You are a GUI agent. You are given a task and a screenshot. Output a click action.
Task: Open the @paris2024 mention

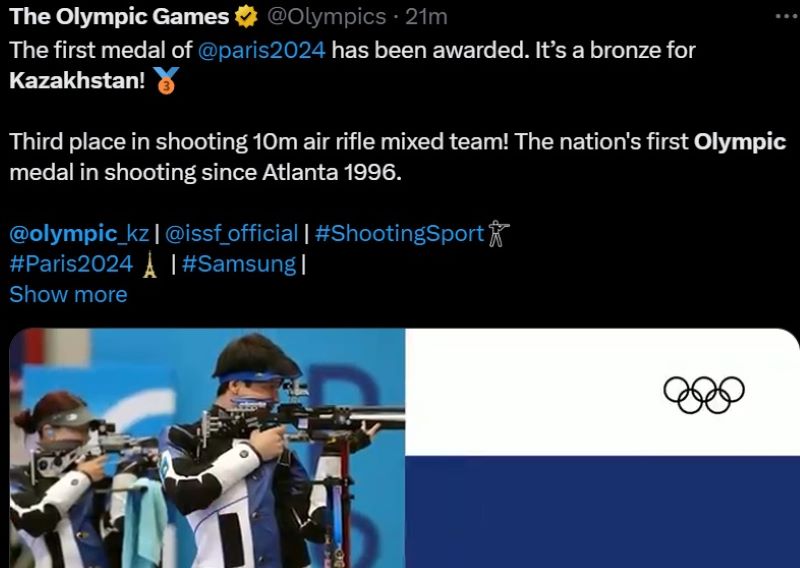(x=261, y=51)
